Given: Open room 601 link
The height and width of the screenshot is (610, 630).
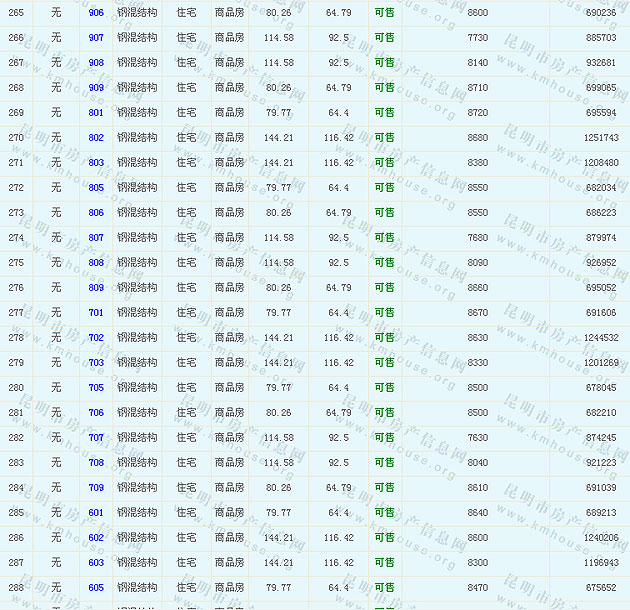Looking at the screenshot, I should point(96,513).
